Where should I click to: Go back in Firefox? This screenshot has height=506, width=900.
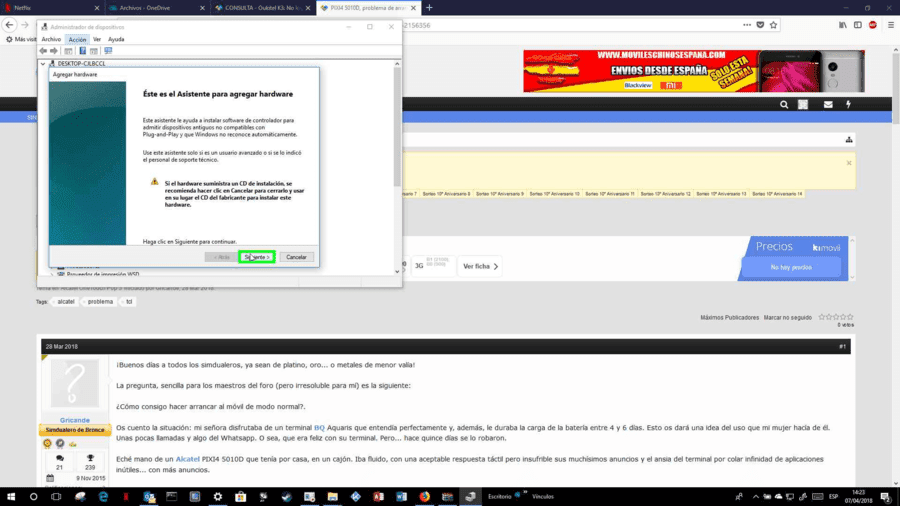coord(9,25)
